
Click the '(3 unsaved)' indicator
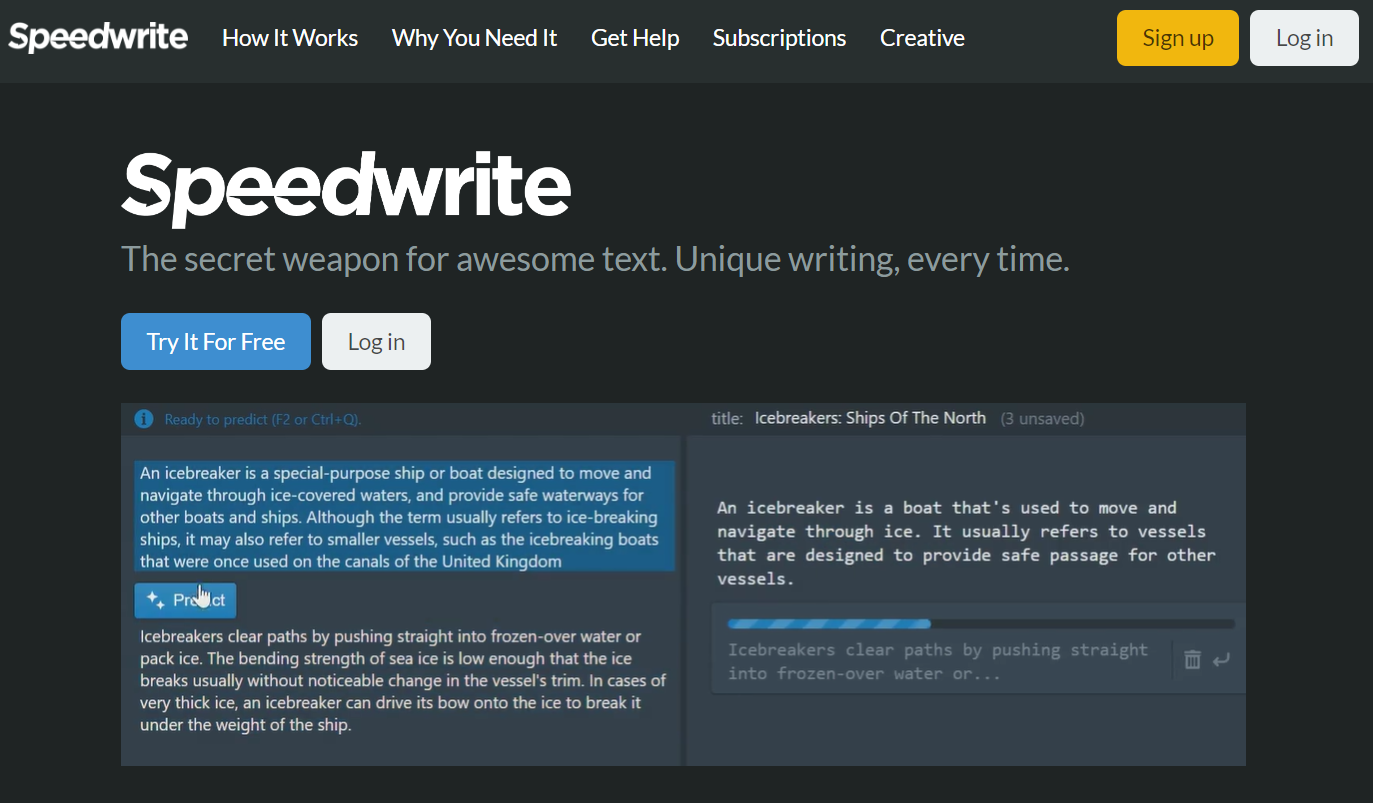coord(1043,419)
